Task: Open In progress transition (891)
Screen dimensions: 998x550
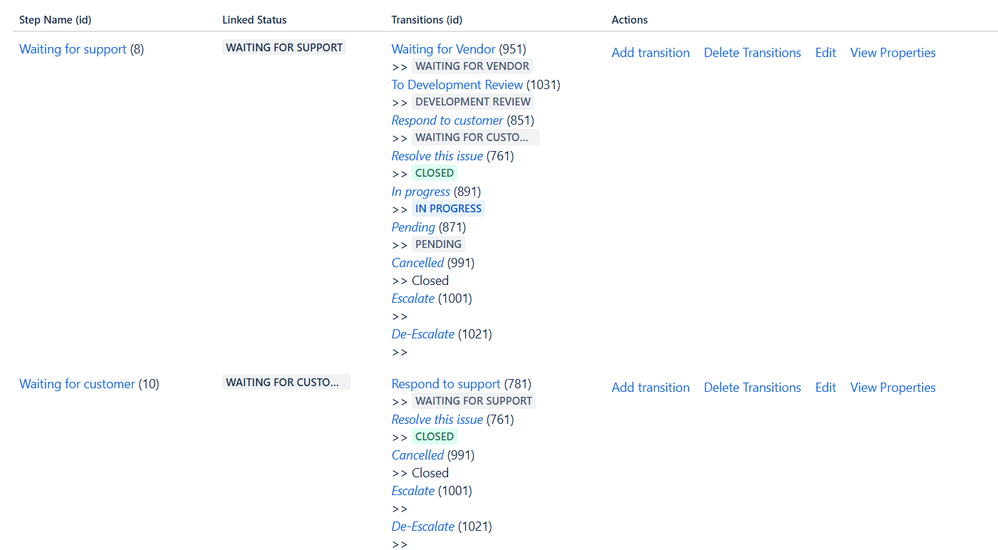Action: pyautogui.click(x=421, y=192)
